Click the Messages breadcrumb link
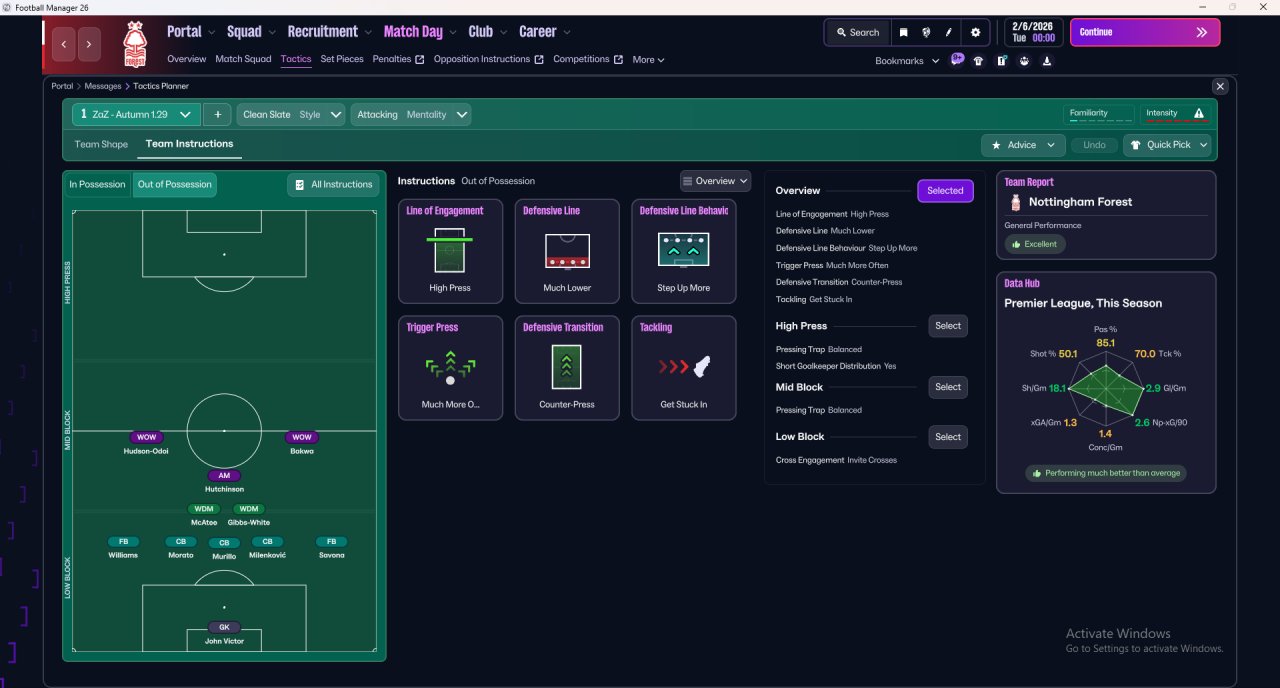This screenshot has height=688, width=1280. tap(103, 87)
